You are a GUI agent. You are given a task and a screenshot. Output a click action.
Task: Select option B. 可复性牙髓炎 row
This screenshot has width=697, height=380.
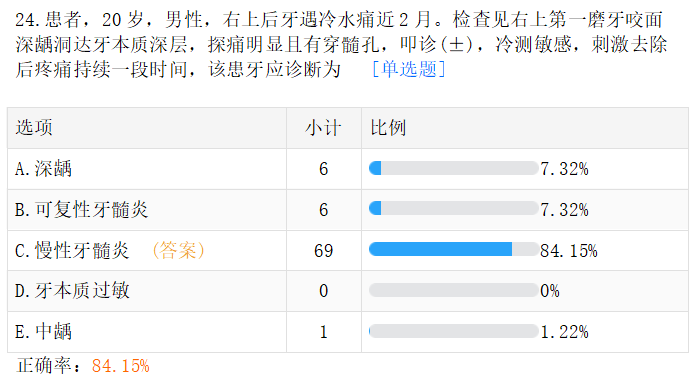348,210
